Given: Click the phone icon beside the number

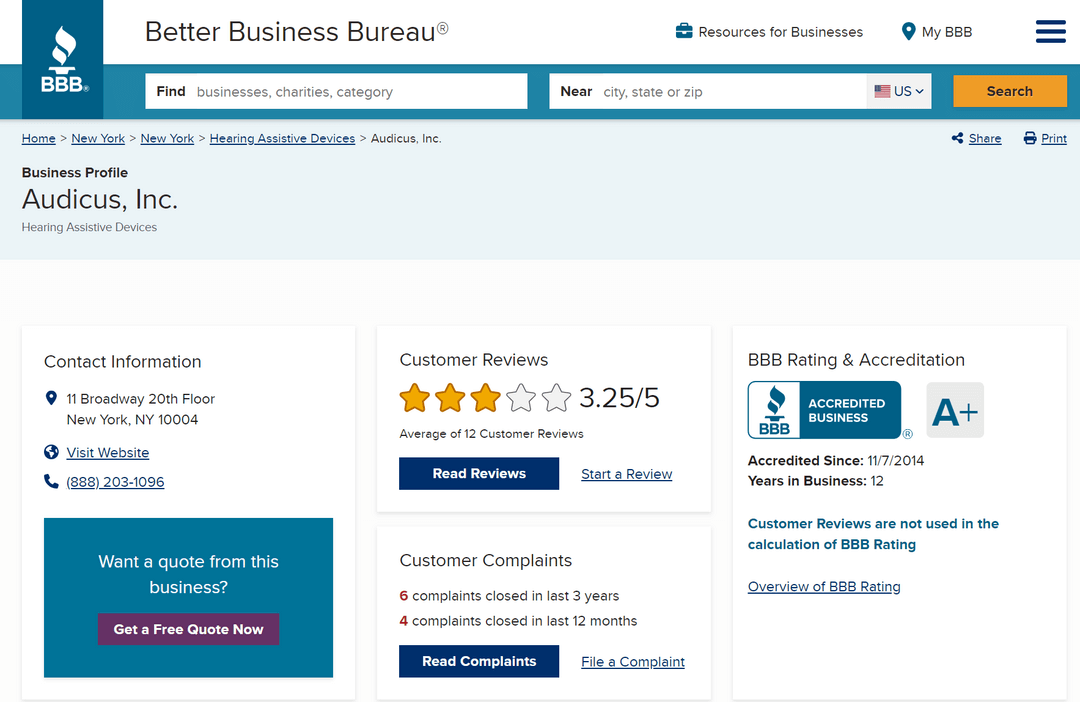Looking at the screenshot, I should pos(52,482).
